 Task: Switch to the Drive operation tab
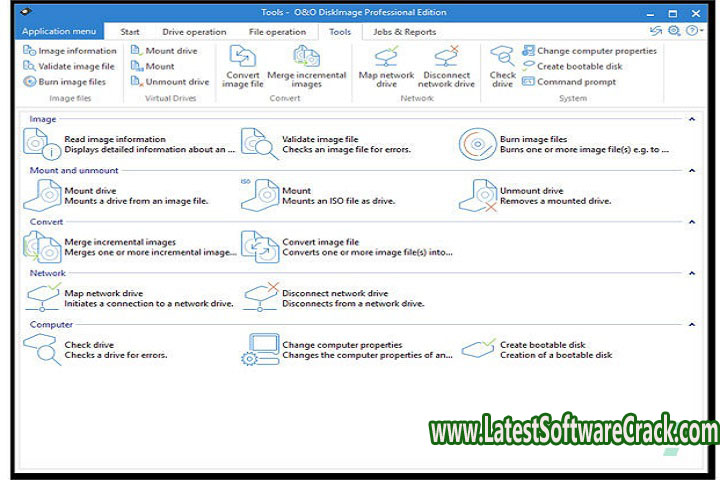coord(194,32)
